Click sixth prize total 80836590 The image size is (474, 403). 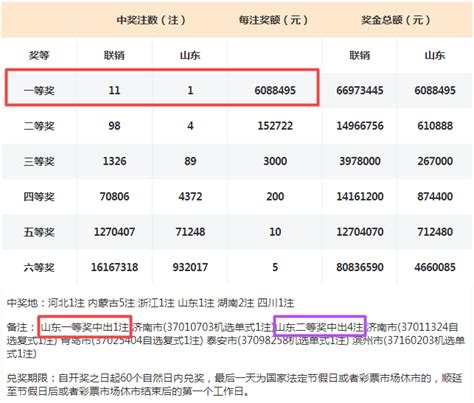pyautogui.click(x=360, y=267)
